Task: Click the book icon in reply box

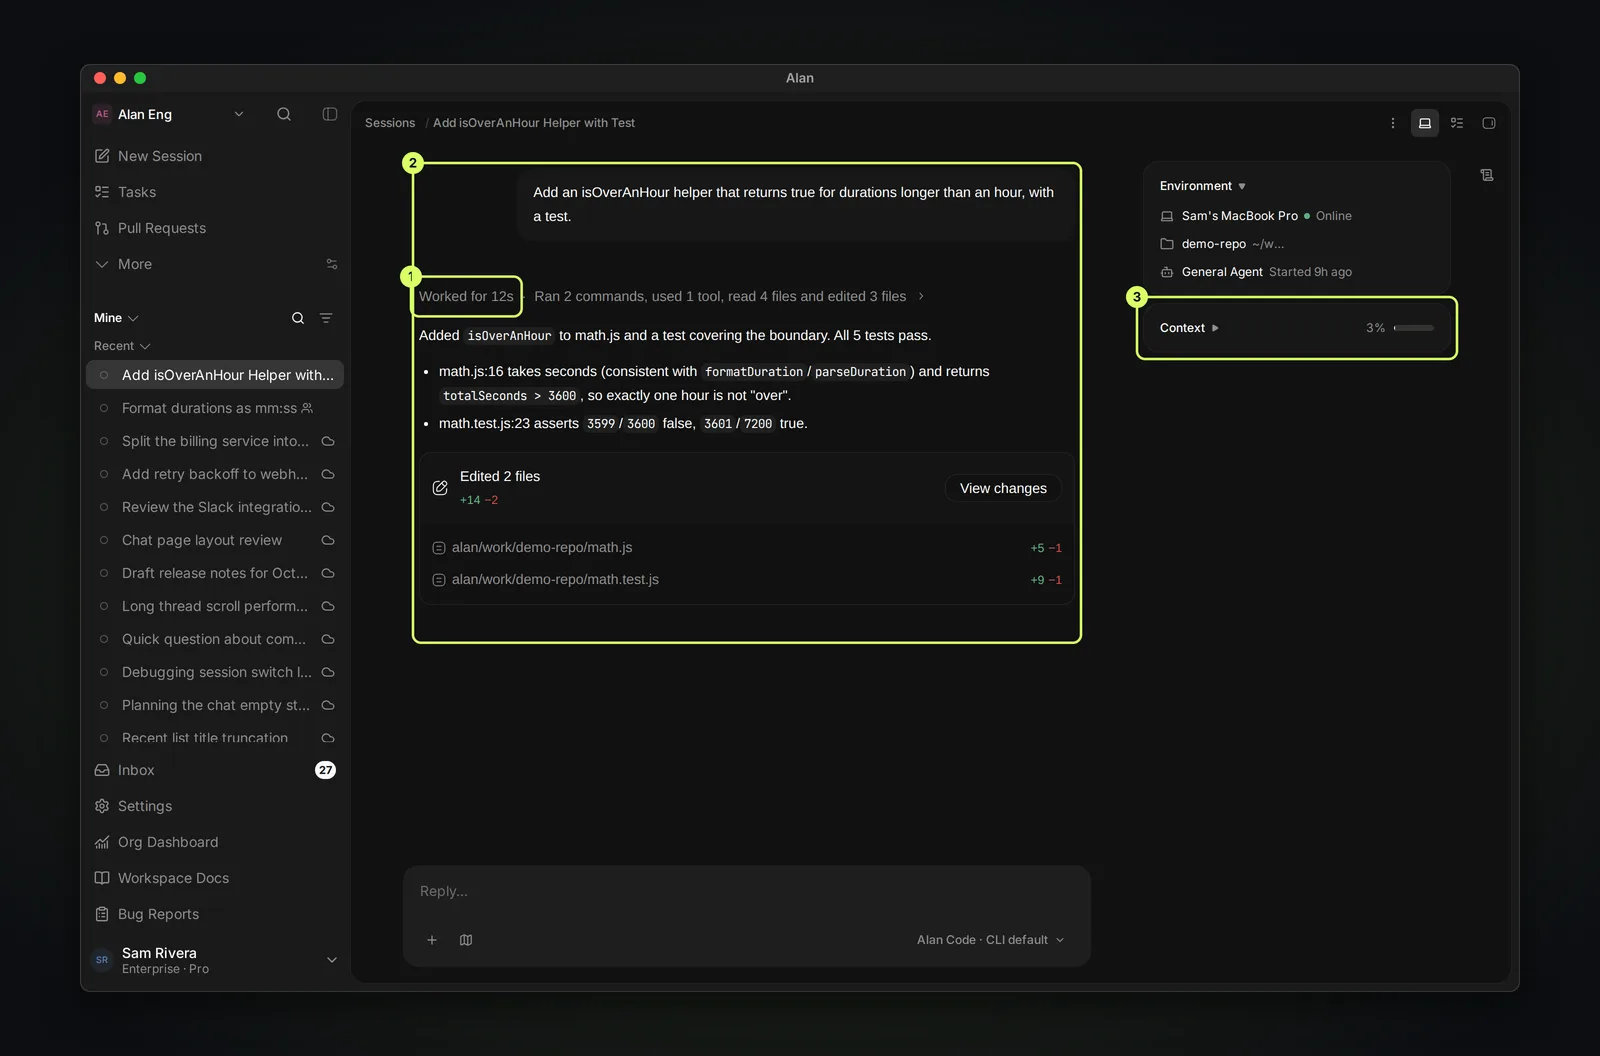Action: tap(466, 940)
